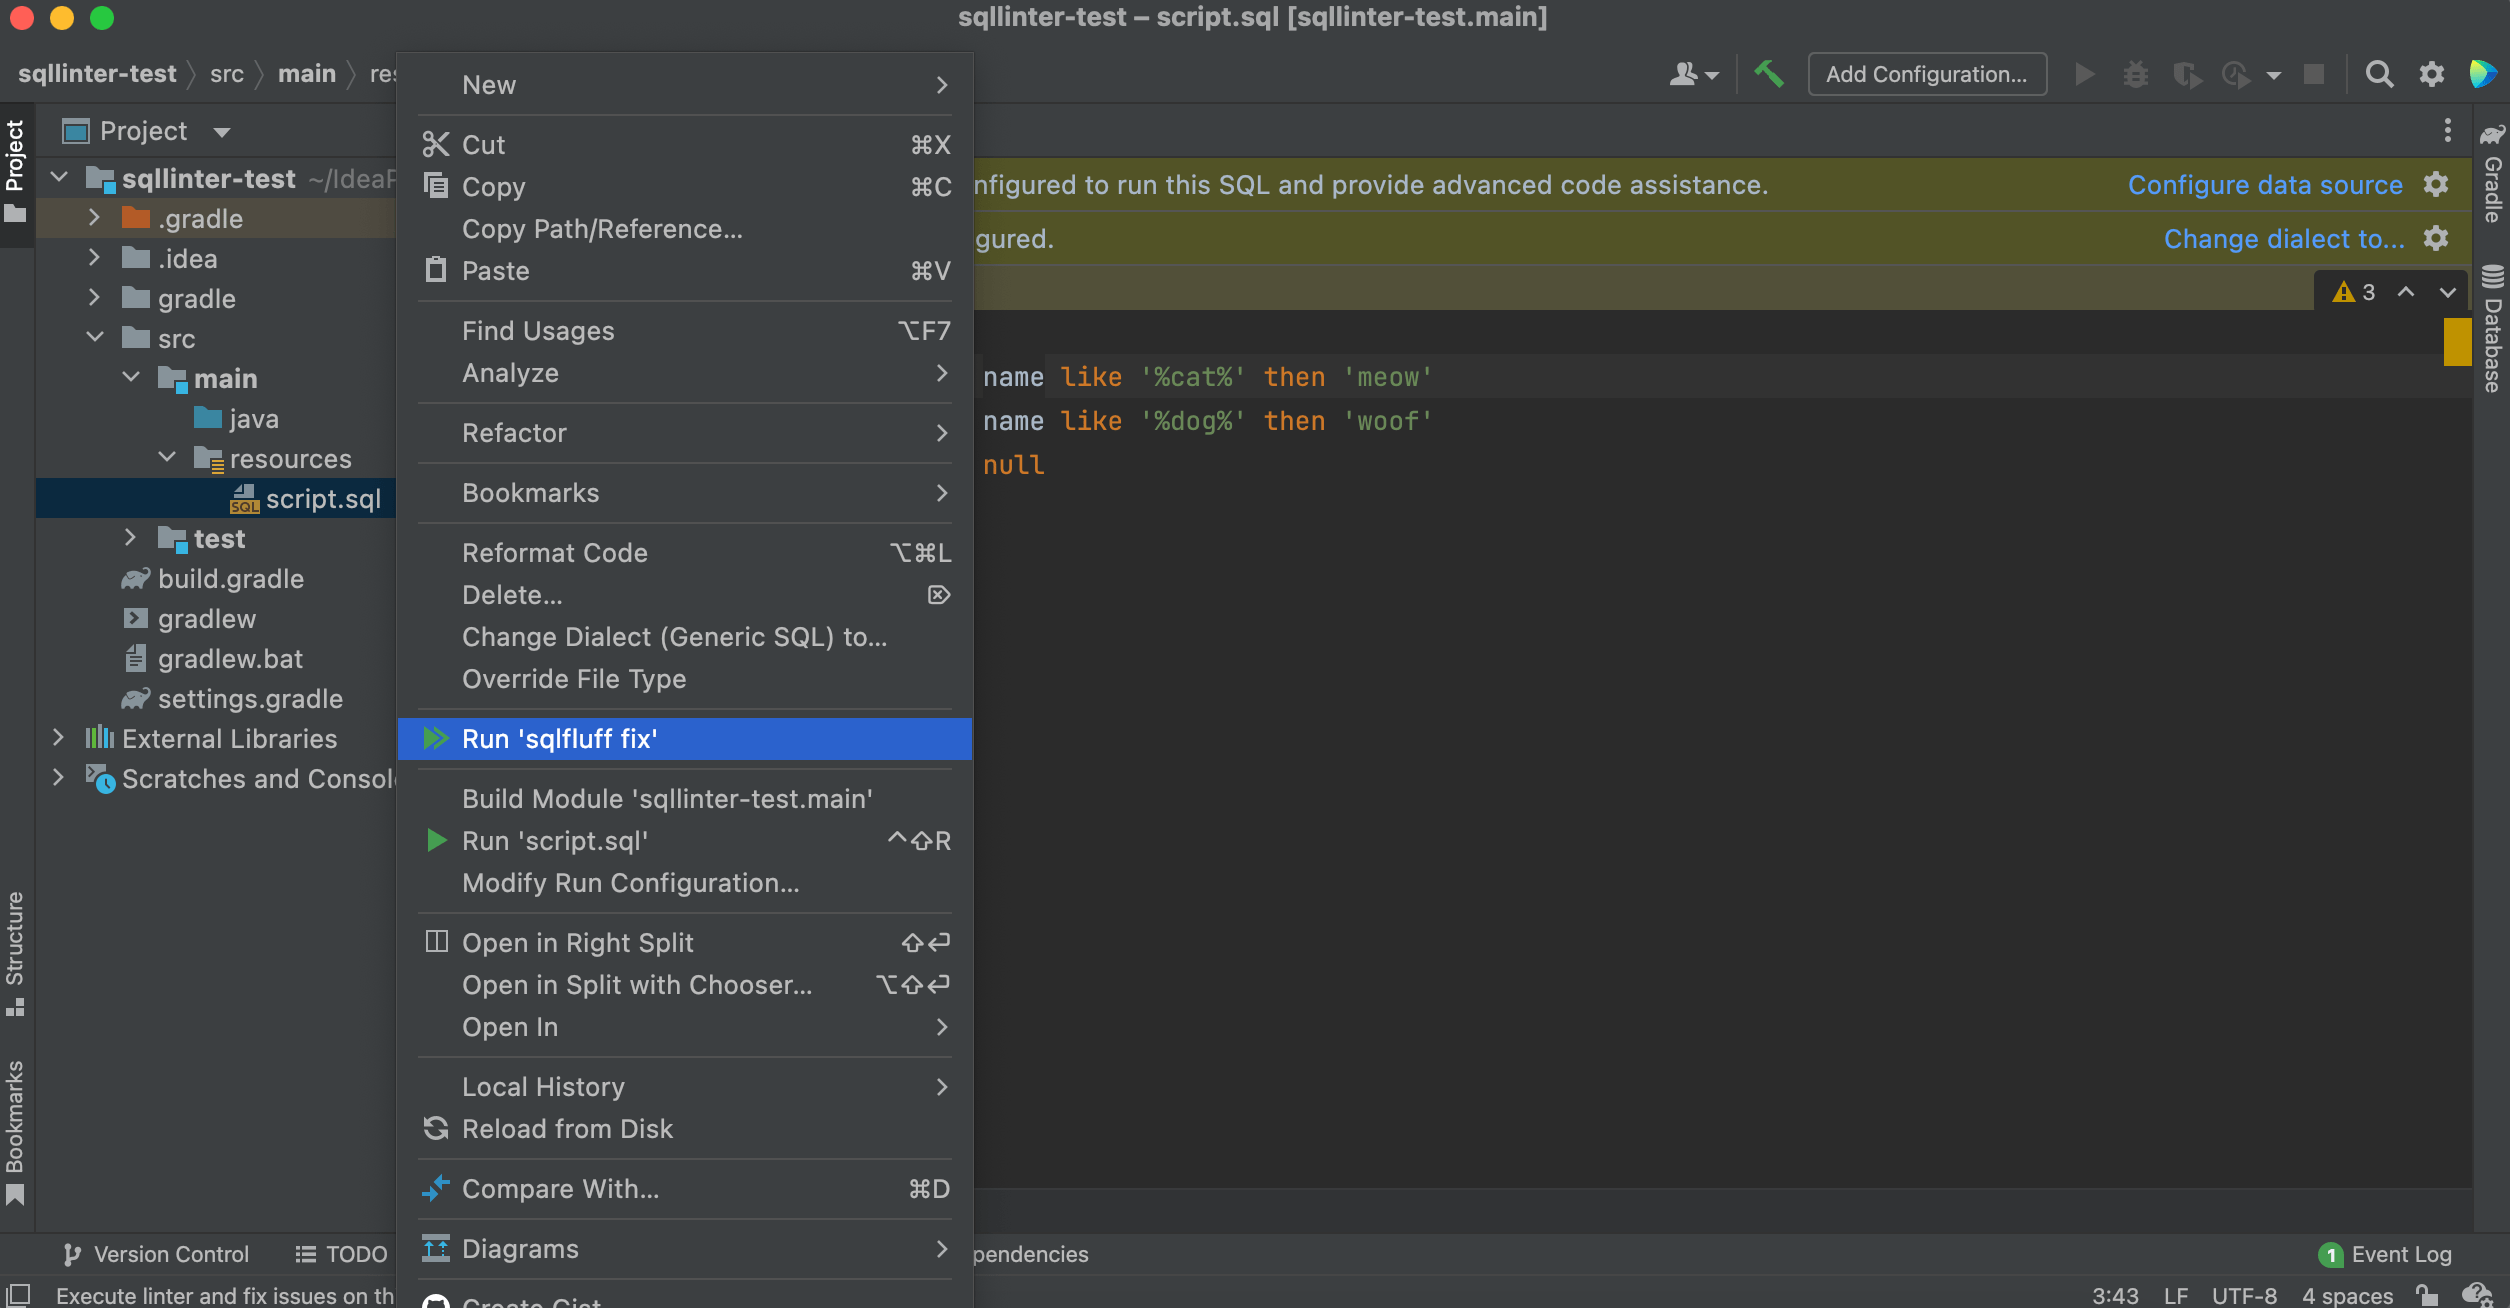
Task: Toggle the Project tool window stripe
Action: coord(15,165)
